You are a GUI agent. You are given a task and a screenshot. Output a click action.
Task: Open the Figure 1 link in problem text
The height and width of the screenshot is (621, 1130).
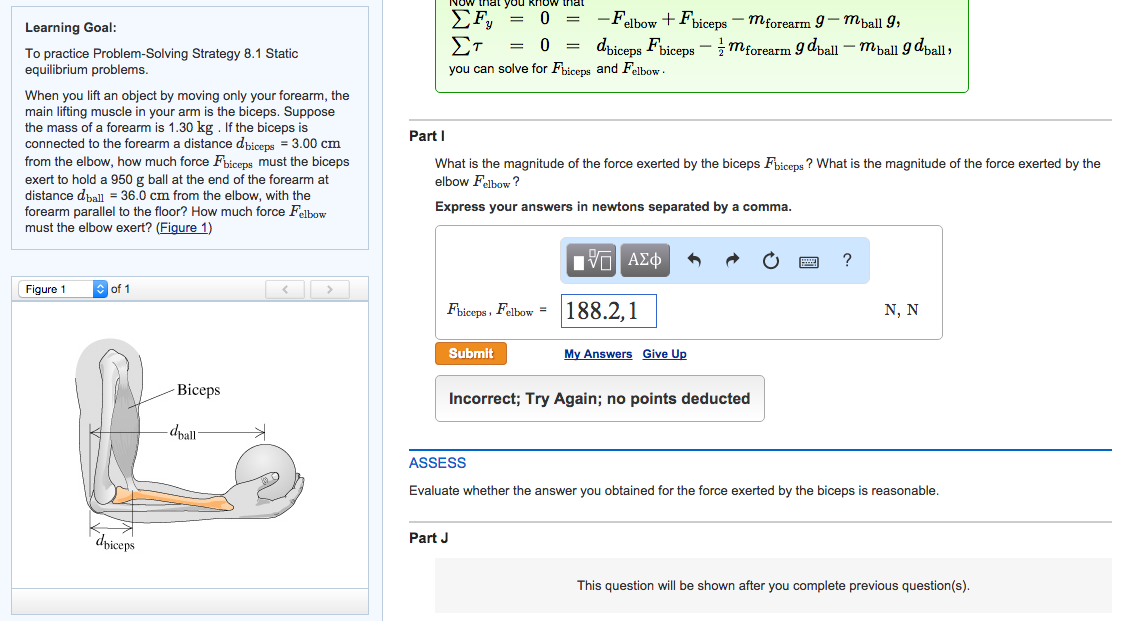click(185, 227)
